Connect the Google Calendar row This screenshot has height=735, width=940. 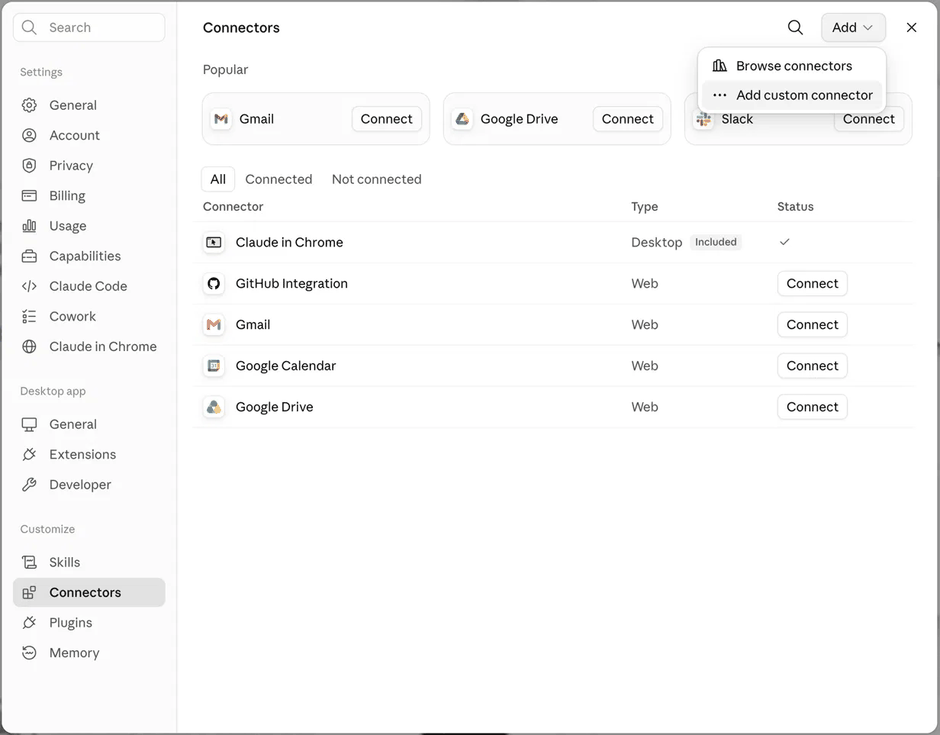click(x=812, y=366)
